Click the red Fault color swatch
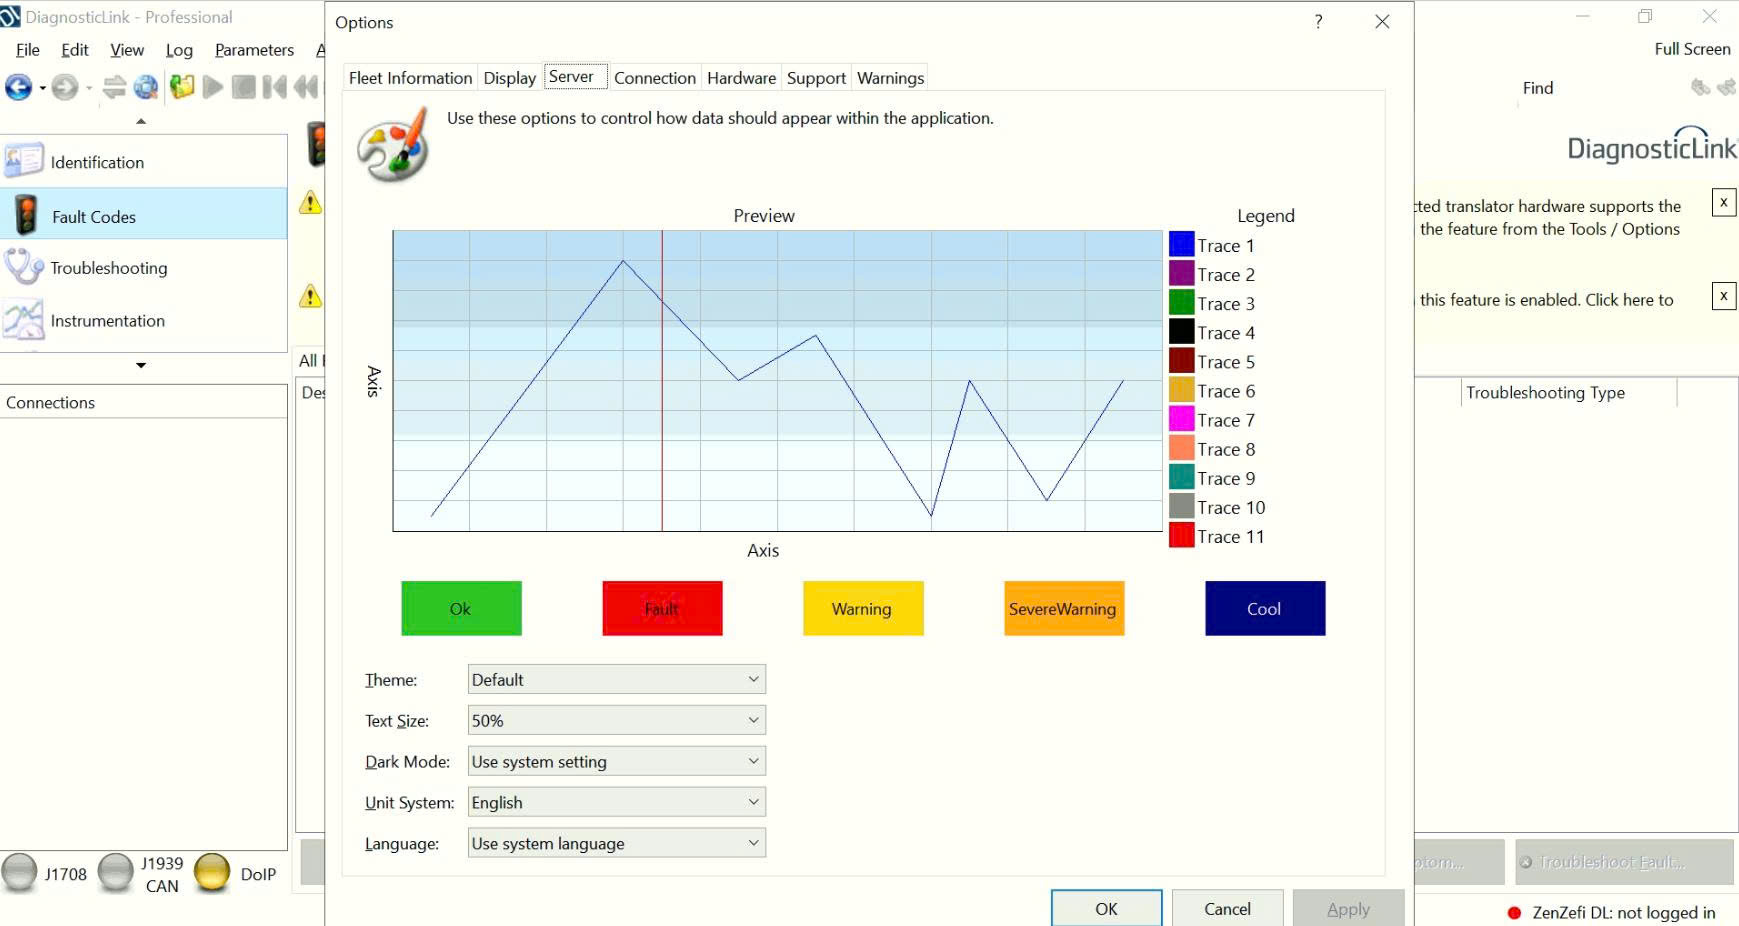 coord(662,608)
